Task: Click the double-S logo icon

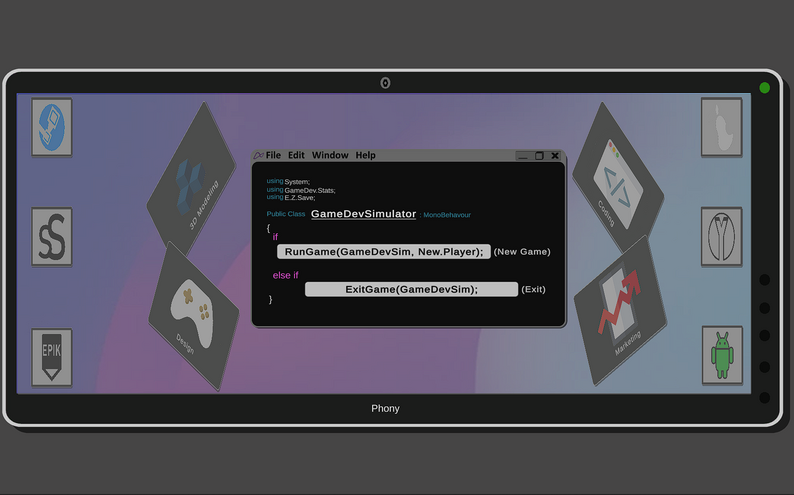Action: [52, 236]
